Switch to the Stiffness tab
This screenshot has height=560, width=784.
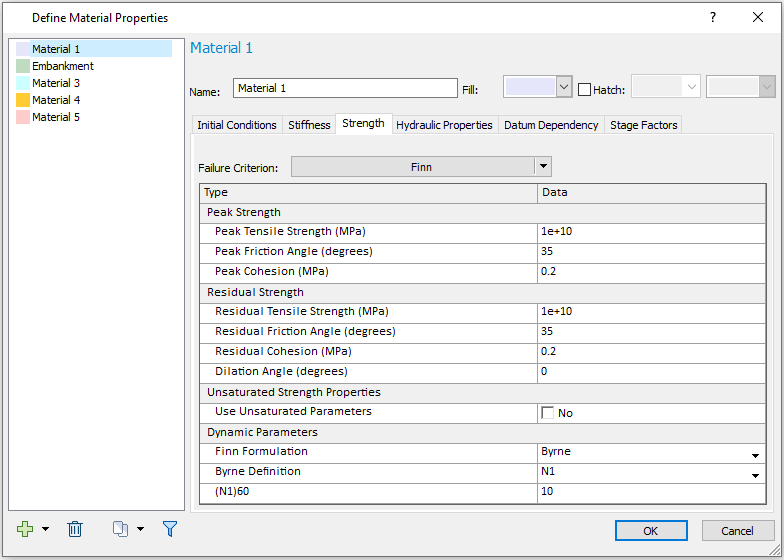point(309,125)
